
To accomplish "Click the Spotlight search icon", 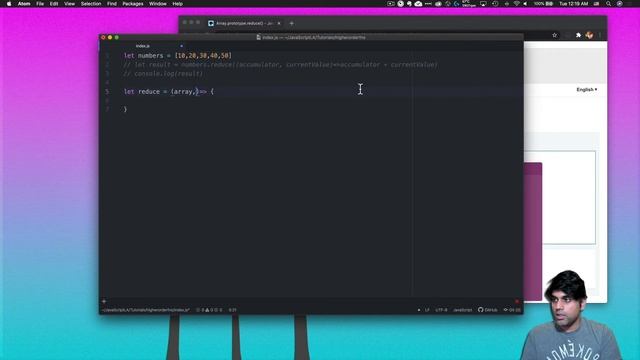I will 609,4.
